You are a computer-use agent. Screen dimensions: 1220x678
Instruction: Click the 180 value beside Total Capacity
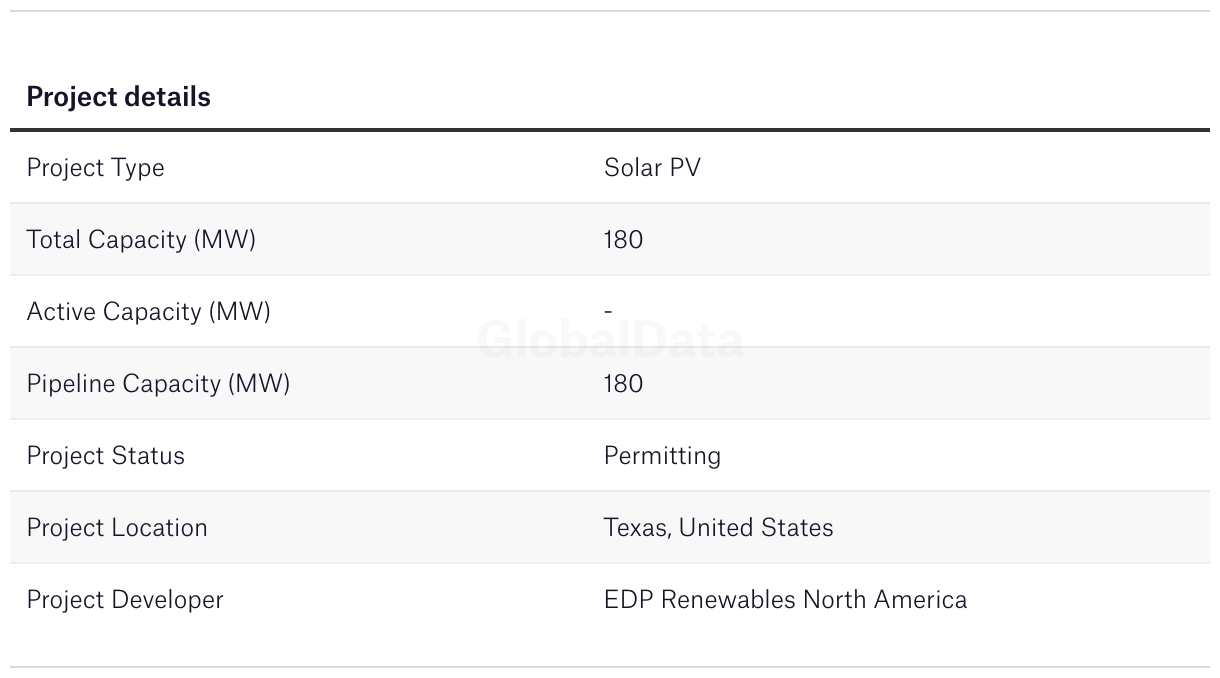pos(623,240)
